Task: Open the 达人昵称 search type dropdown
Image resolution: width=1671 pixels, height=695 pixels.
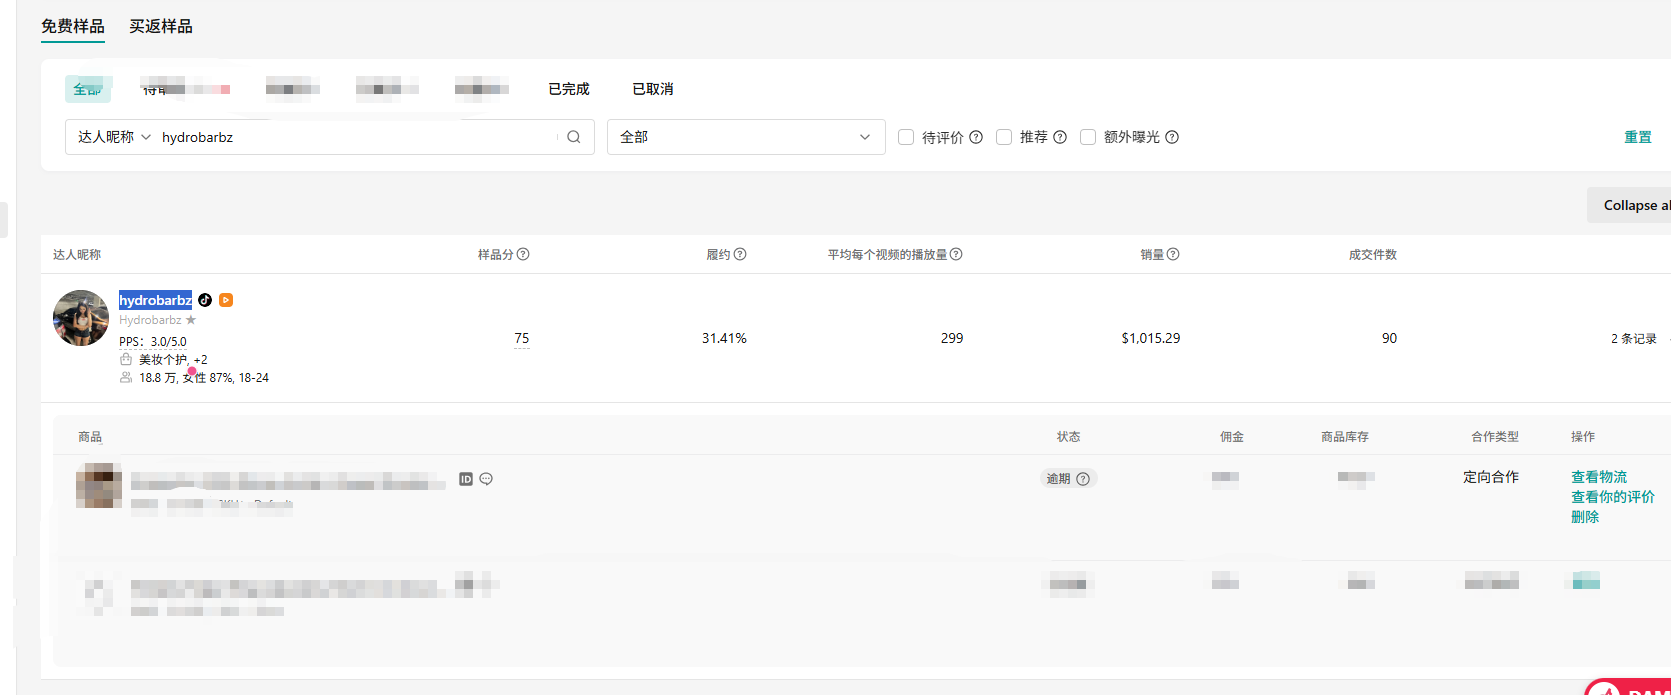Action: pos(114,137)
